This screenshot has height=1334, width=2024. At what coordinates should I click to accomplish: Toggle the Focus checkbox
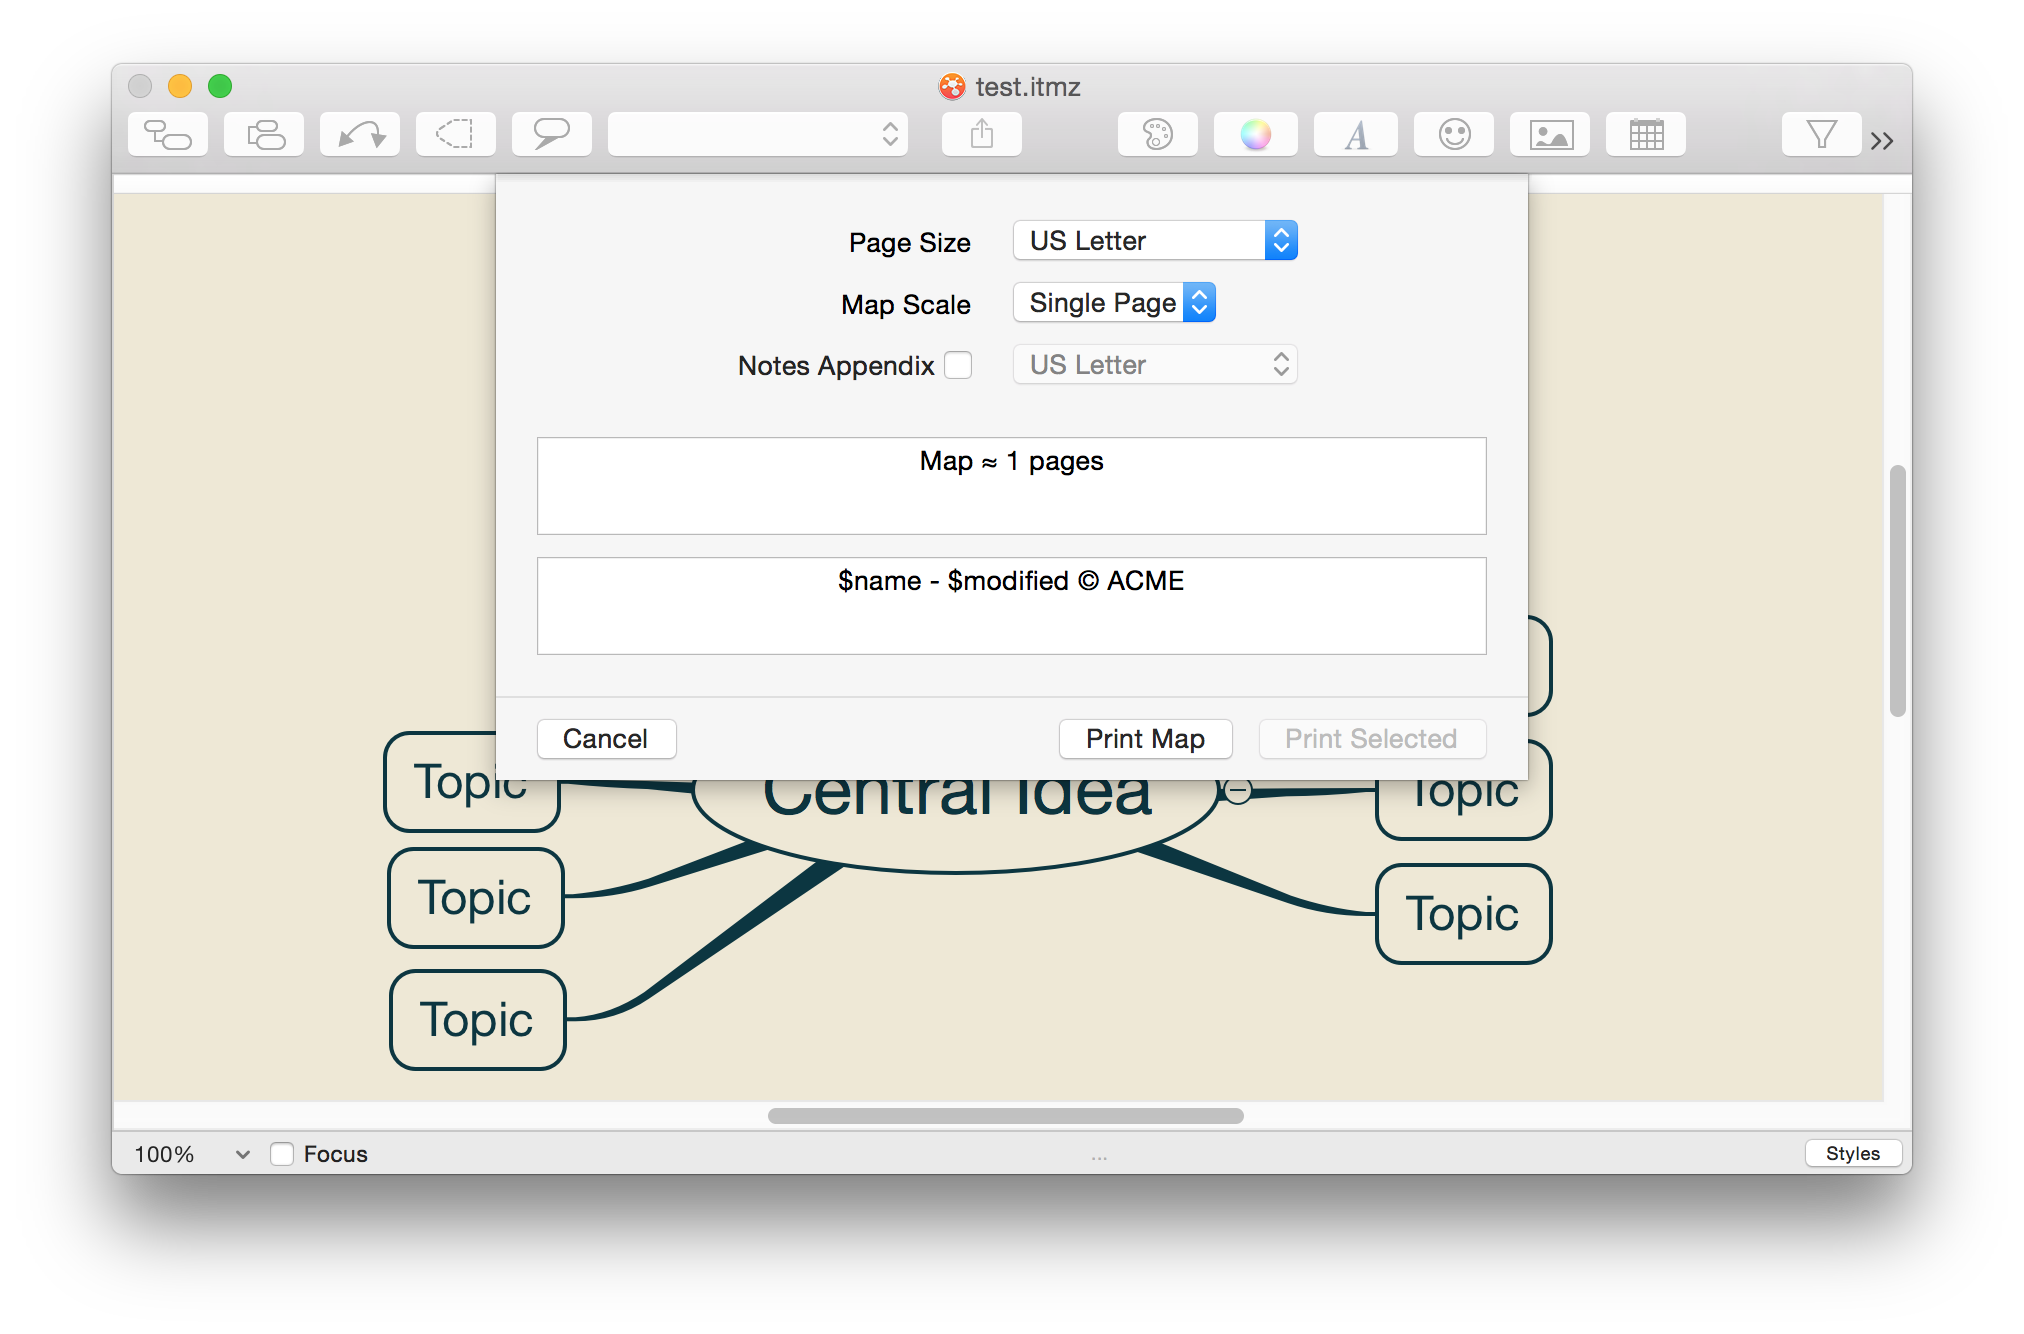pyautogui.click(x=282, y=1154)
